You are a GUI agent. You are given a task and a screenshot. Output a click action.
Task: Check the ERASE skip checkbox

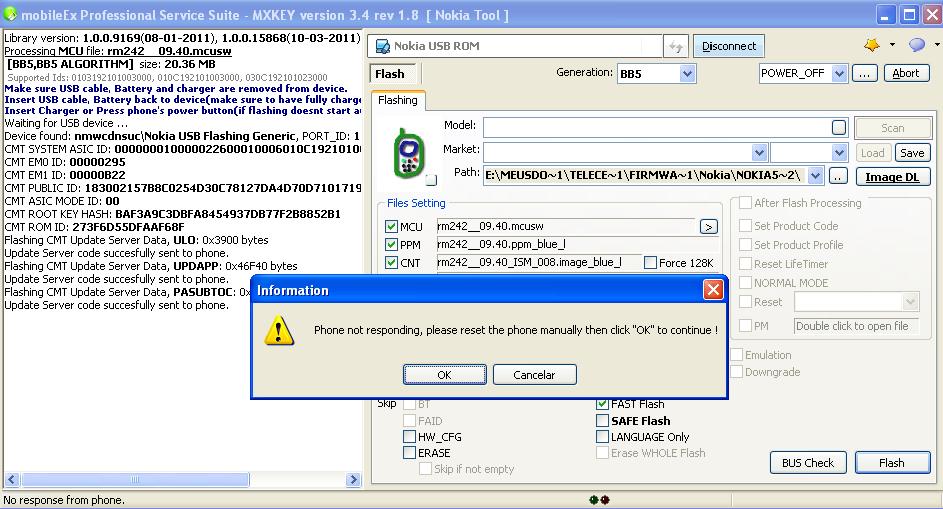pyautogui.click(x=410, y=453)
